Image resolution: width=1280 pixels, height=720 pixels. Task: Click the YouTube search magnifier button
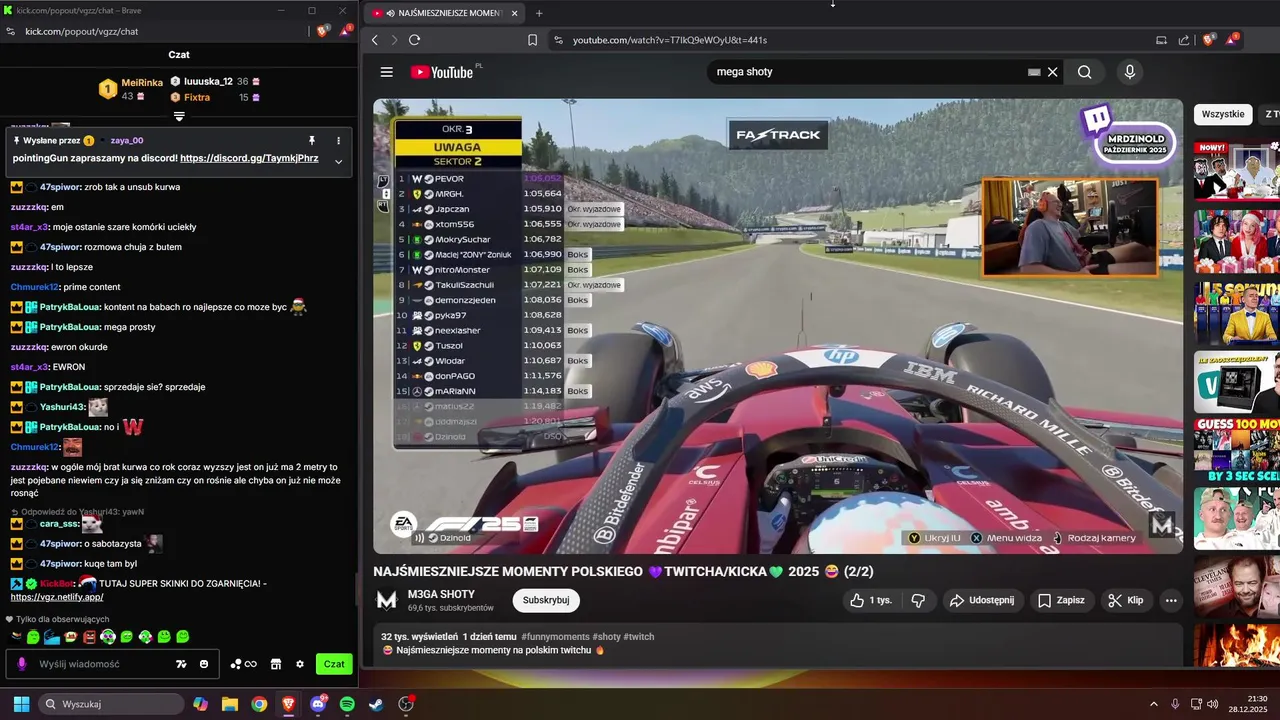[1085, 72]
